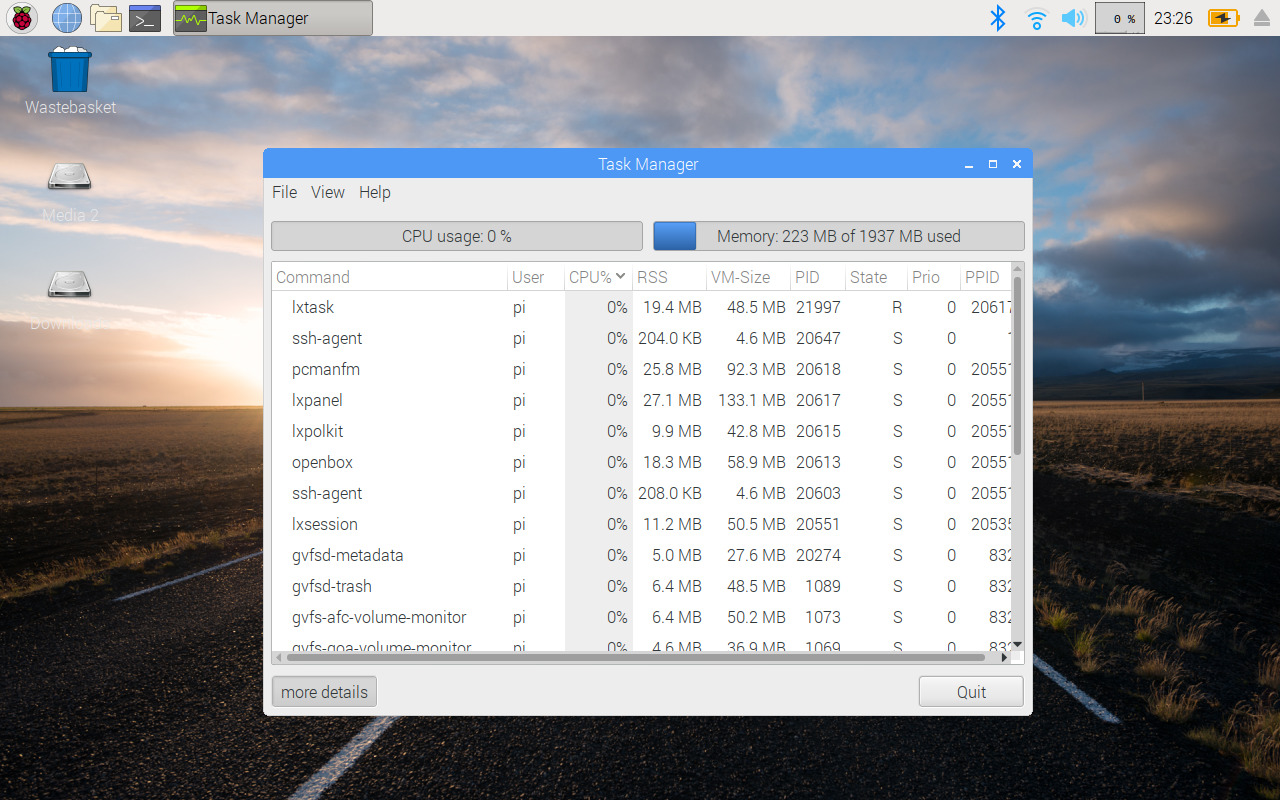Click the volume speaker icon

click(x=1073, y=18)
